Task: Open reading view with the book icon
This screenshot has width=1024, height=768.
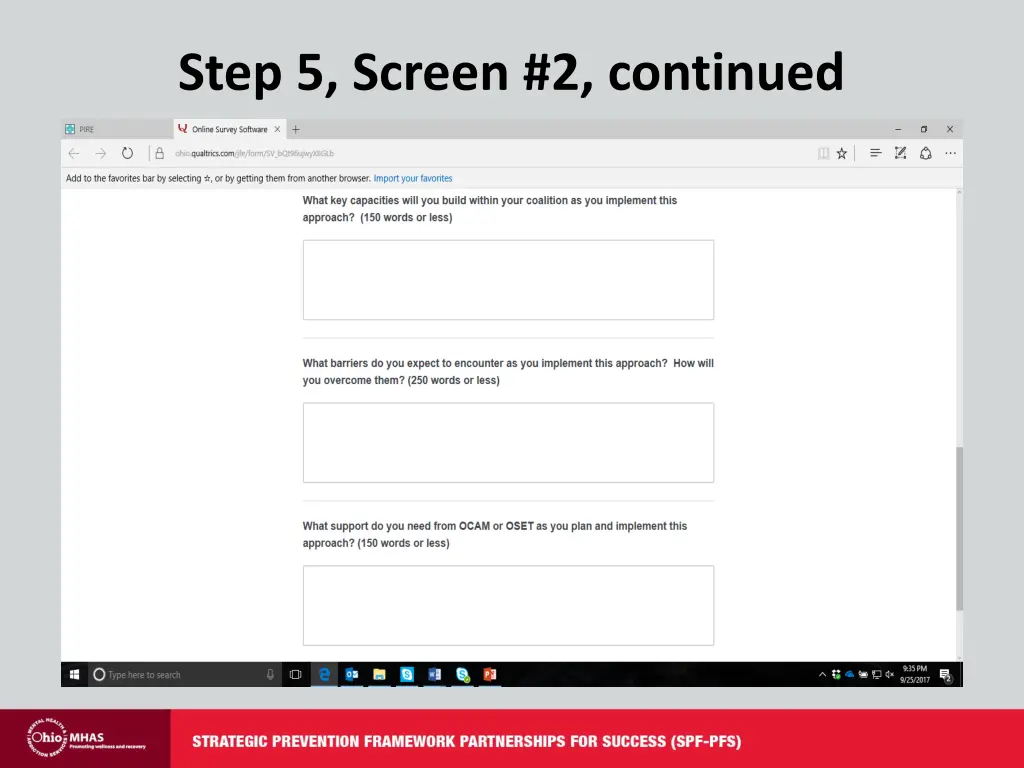Action: (x=824, y=153)
